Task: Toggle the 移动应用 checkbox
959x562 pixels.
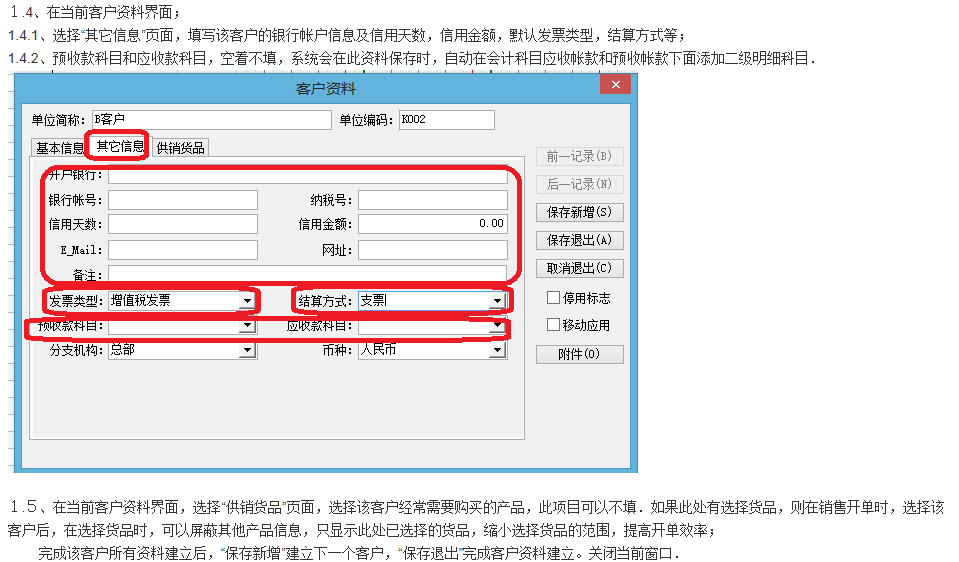Action: [x=553, y=325]
